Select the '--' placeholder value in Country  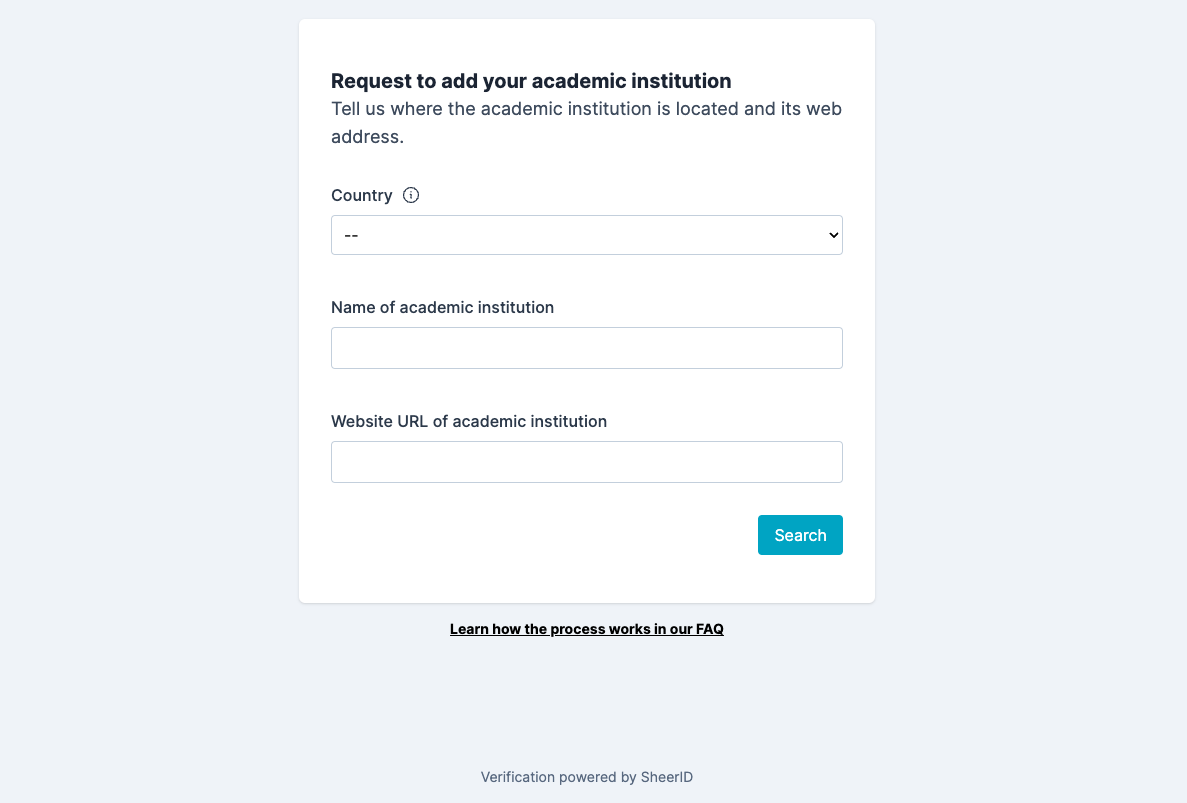[351, 235]
